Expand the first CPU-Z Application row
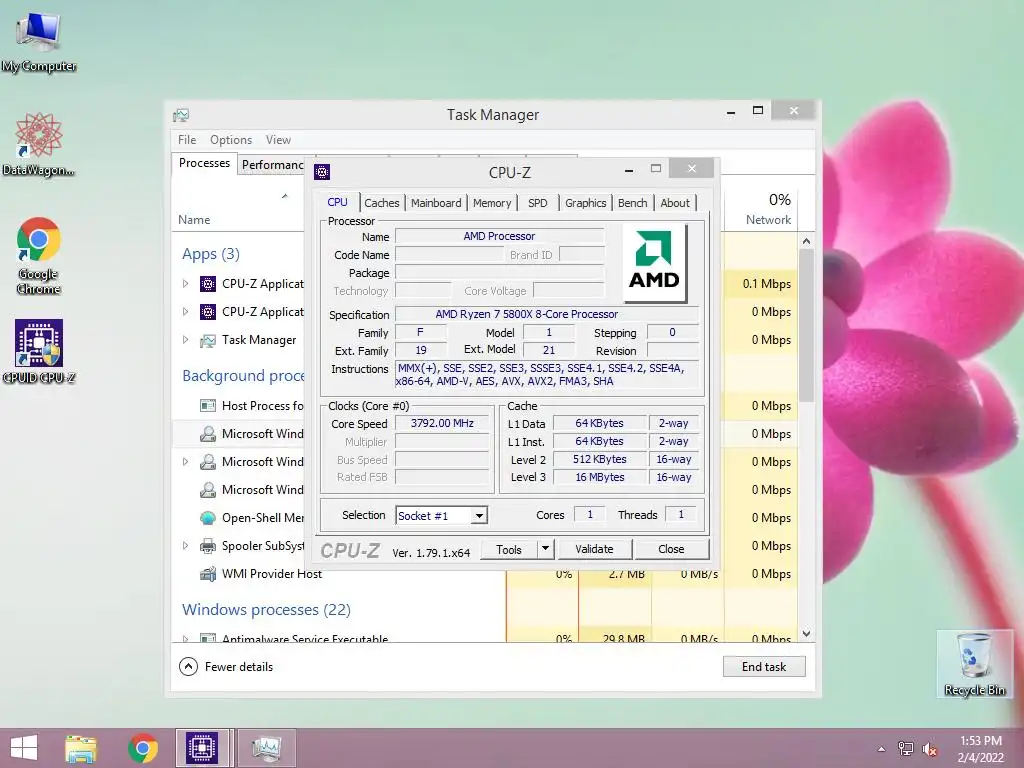The image size is (1024, 768). tap(185, 284)
